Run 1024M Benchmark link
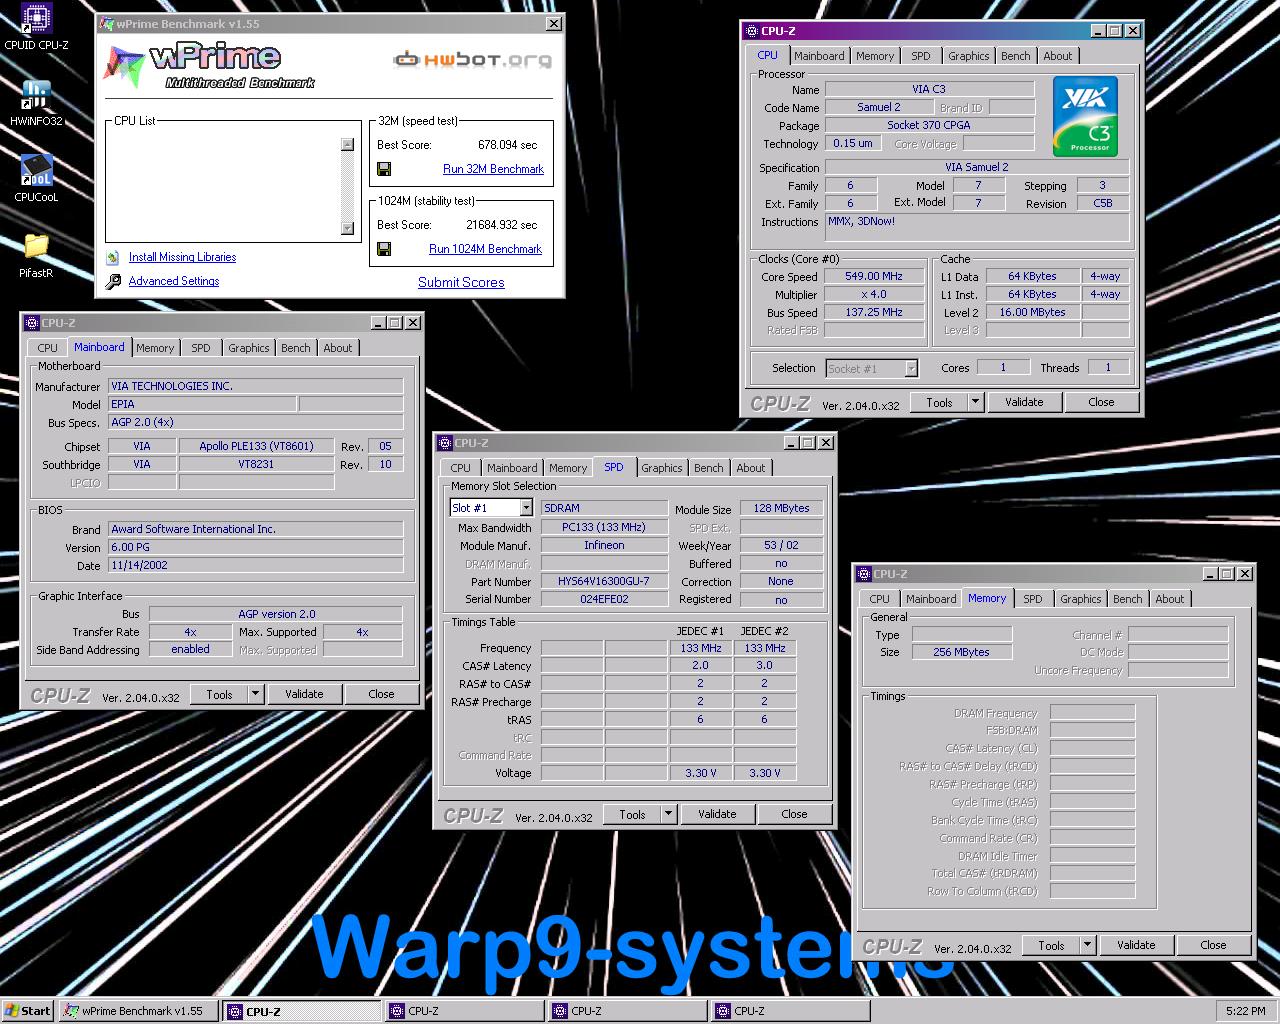Image resolution: width=1280 pixels, height=1024 pixels. (485, 249)
